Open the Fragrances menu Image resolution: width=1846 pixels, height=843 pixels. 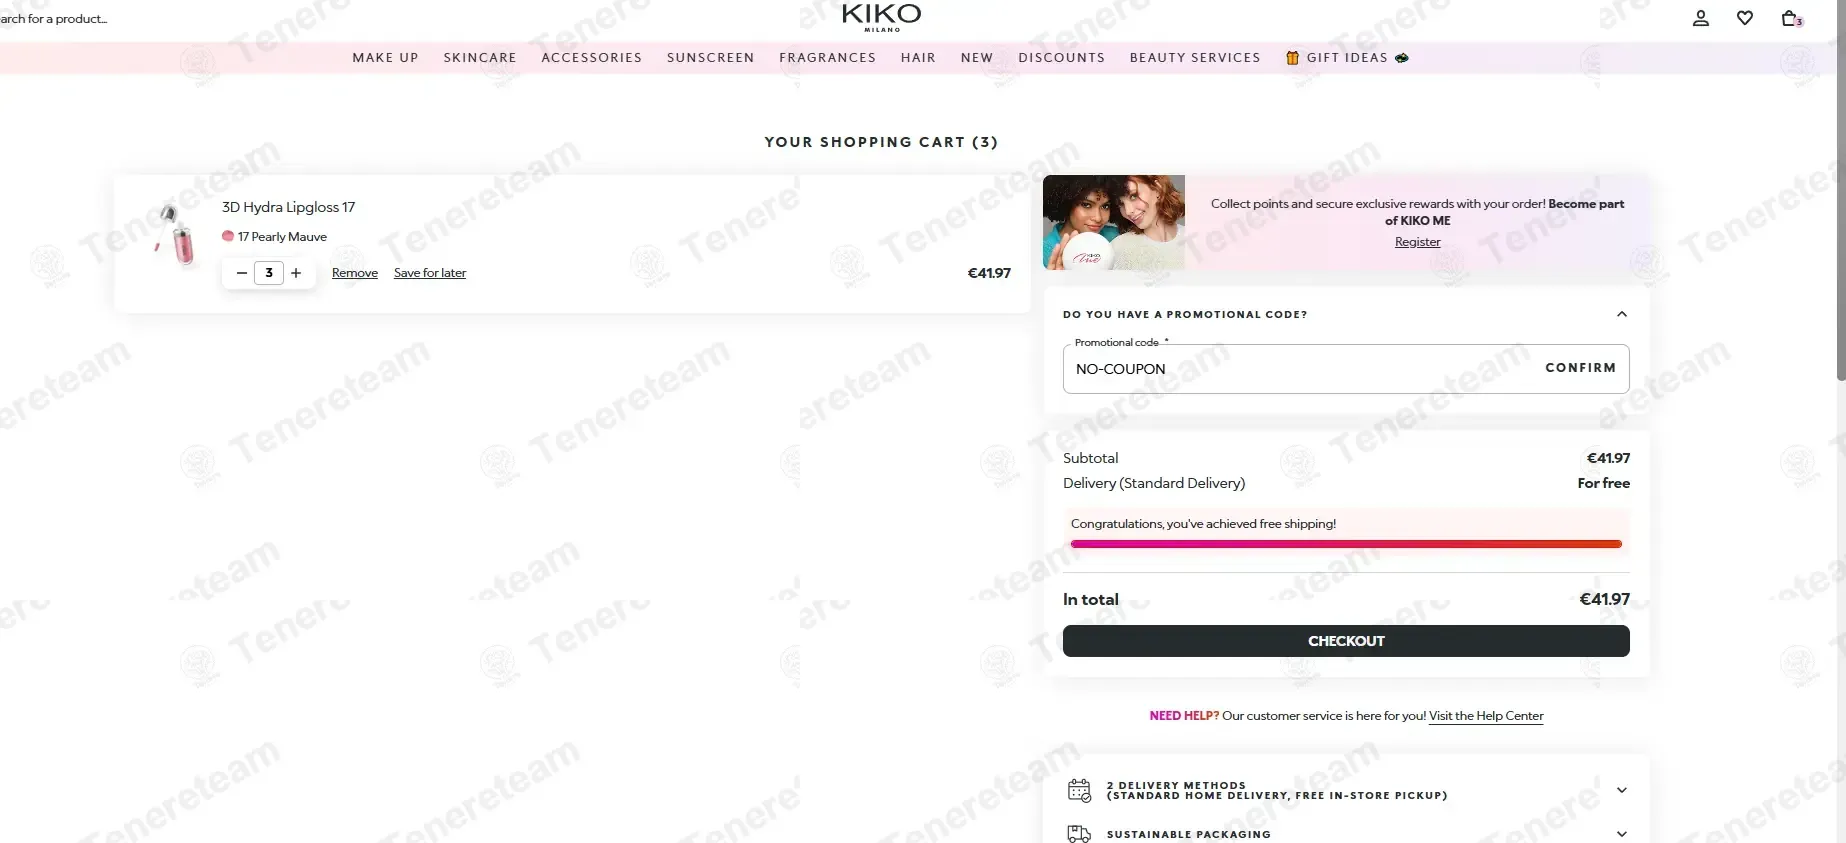pos(828,58)
